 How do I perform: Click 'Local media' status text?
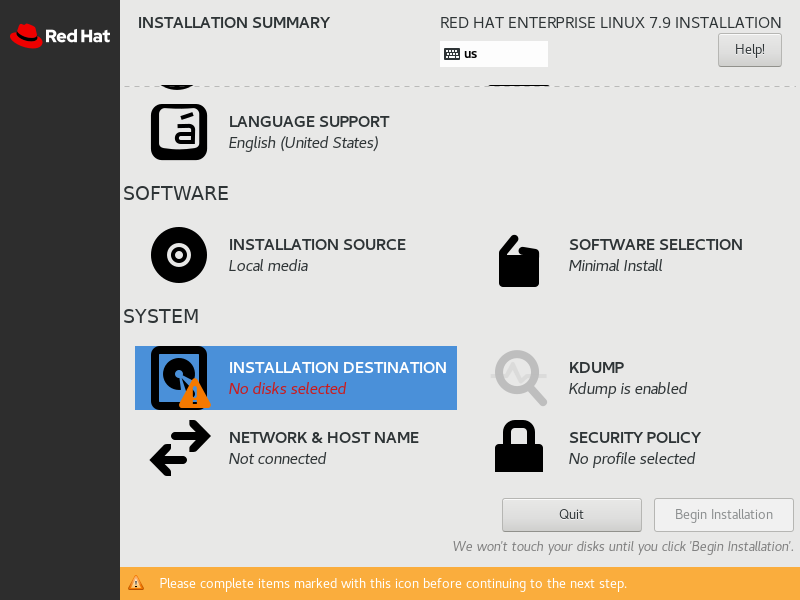(x=268, y=266)
